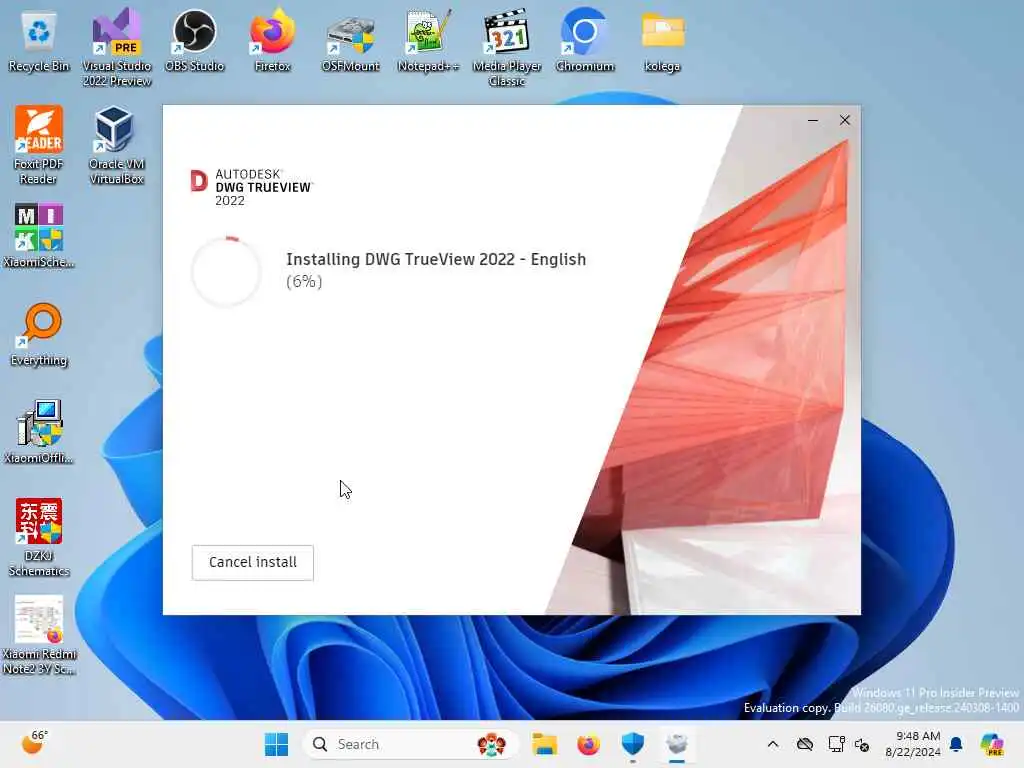The image size is (1024, 768).
Task: Minimize the Autodesk installer window
Action: click(x=813, y=120)
